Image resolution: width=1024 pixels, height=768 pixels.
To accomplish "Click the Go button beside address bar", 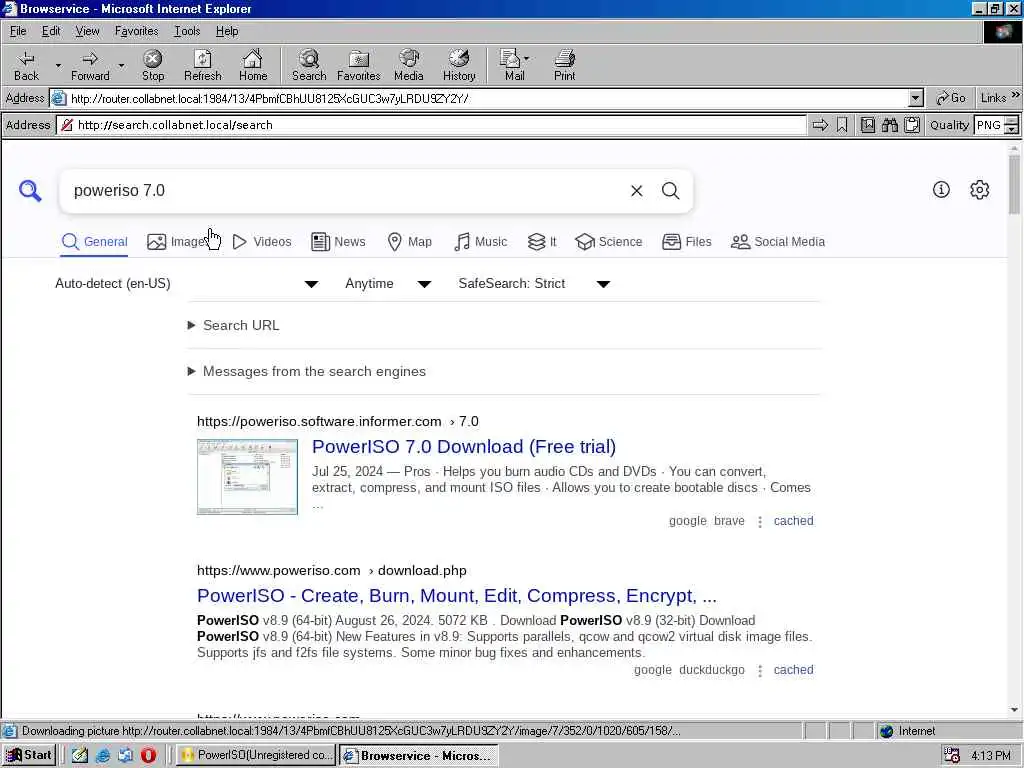I will click(951, 98).
